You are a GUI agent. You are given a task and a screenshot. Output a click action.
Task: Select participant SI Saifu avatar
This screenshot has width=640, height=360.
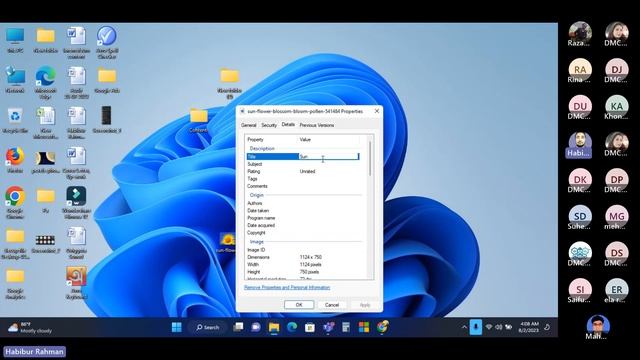(580, 291)
